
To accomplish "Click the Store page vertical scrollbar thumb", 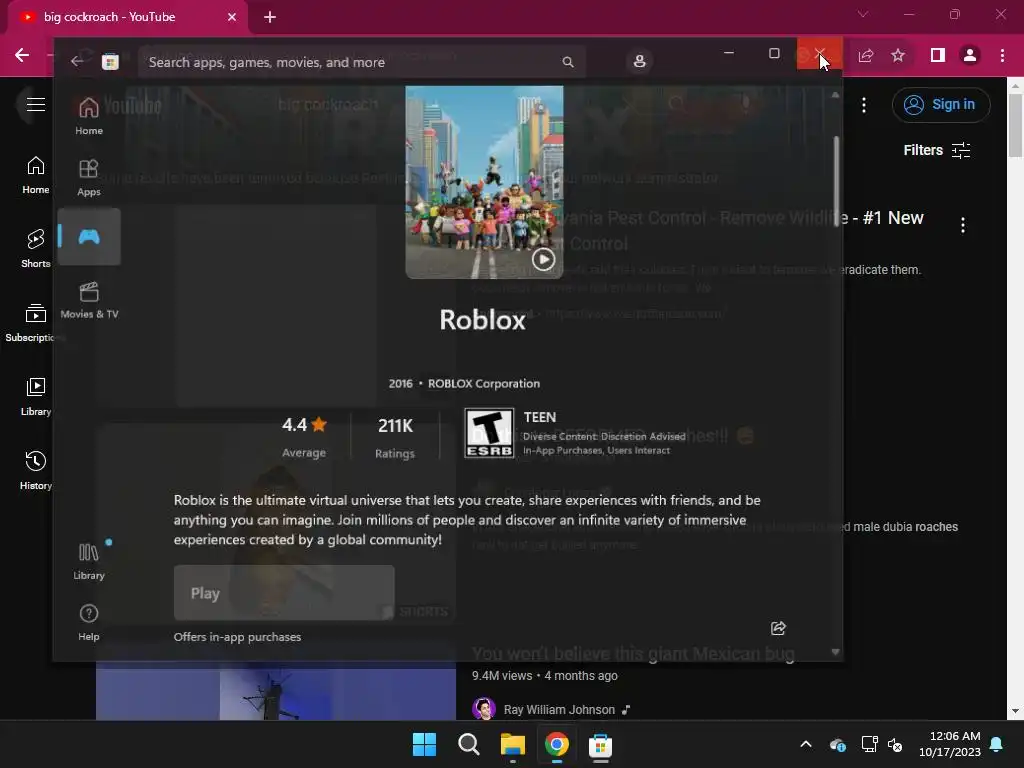I will [836, 182].
